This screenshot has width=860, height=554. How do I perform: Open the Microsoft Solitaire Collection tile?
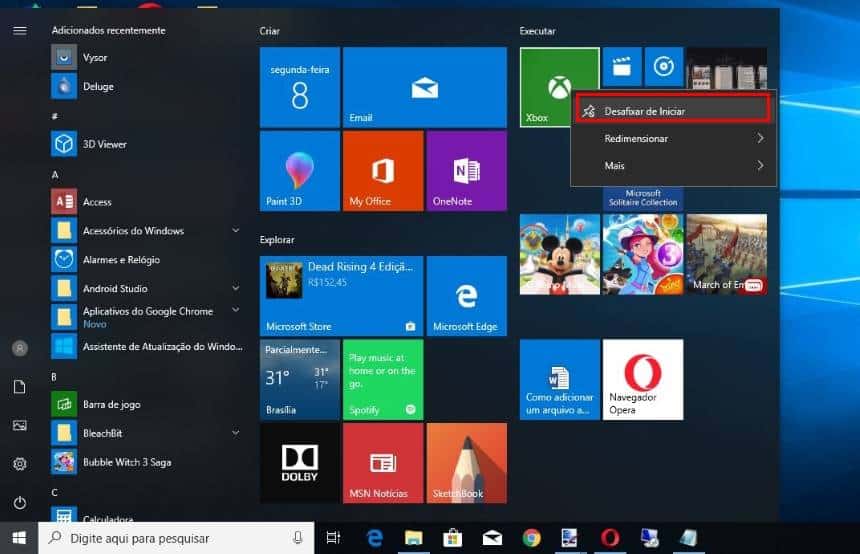click(643, 198)
